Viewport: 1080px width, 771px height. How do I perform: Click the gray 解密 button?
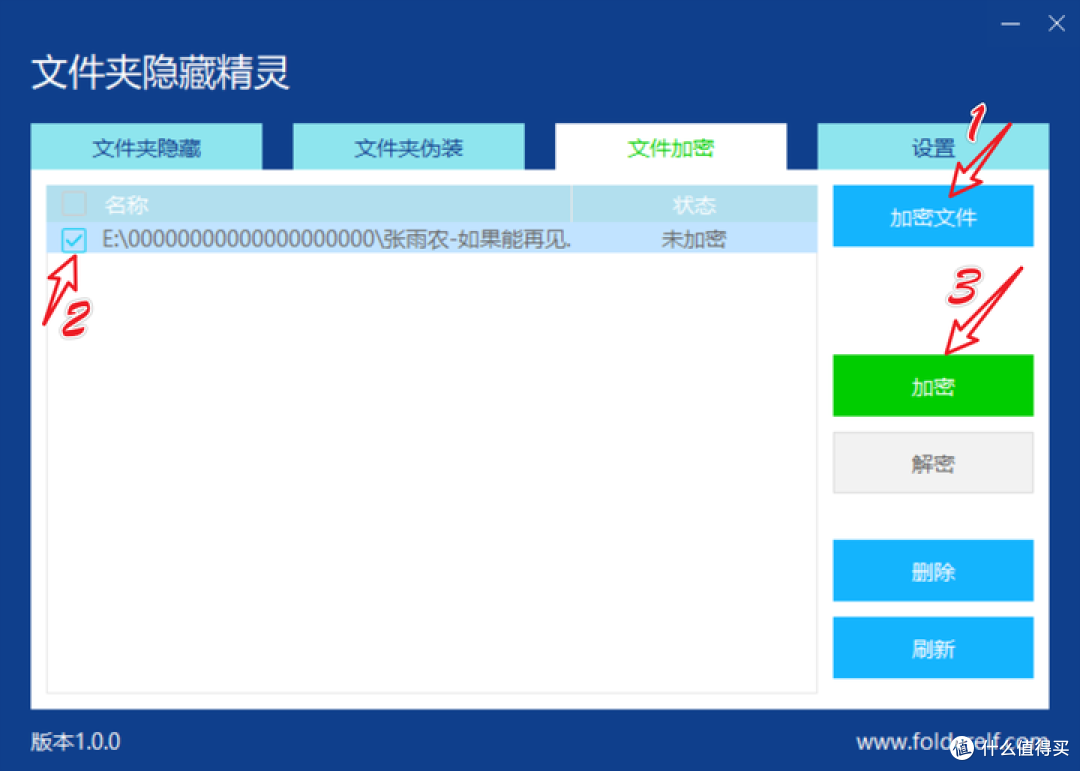point(933,463)
